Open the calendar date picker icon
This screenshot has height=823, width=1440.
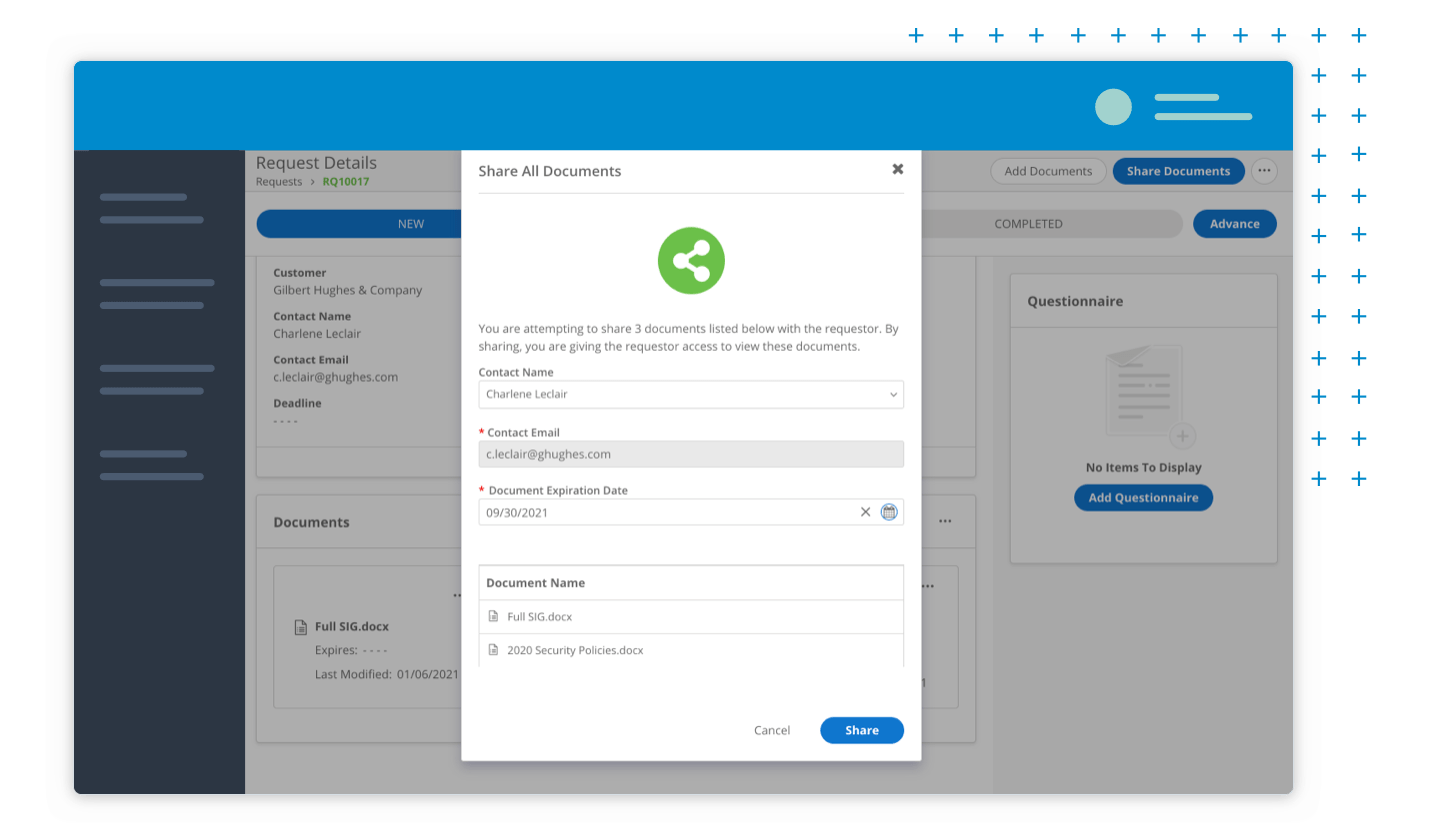click(889, 512)
